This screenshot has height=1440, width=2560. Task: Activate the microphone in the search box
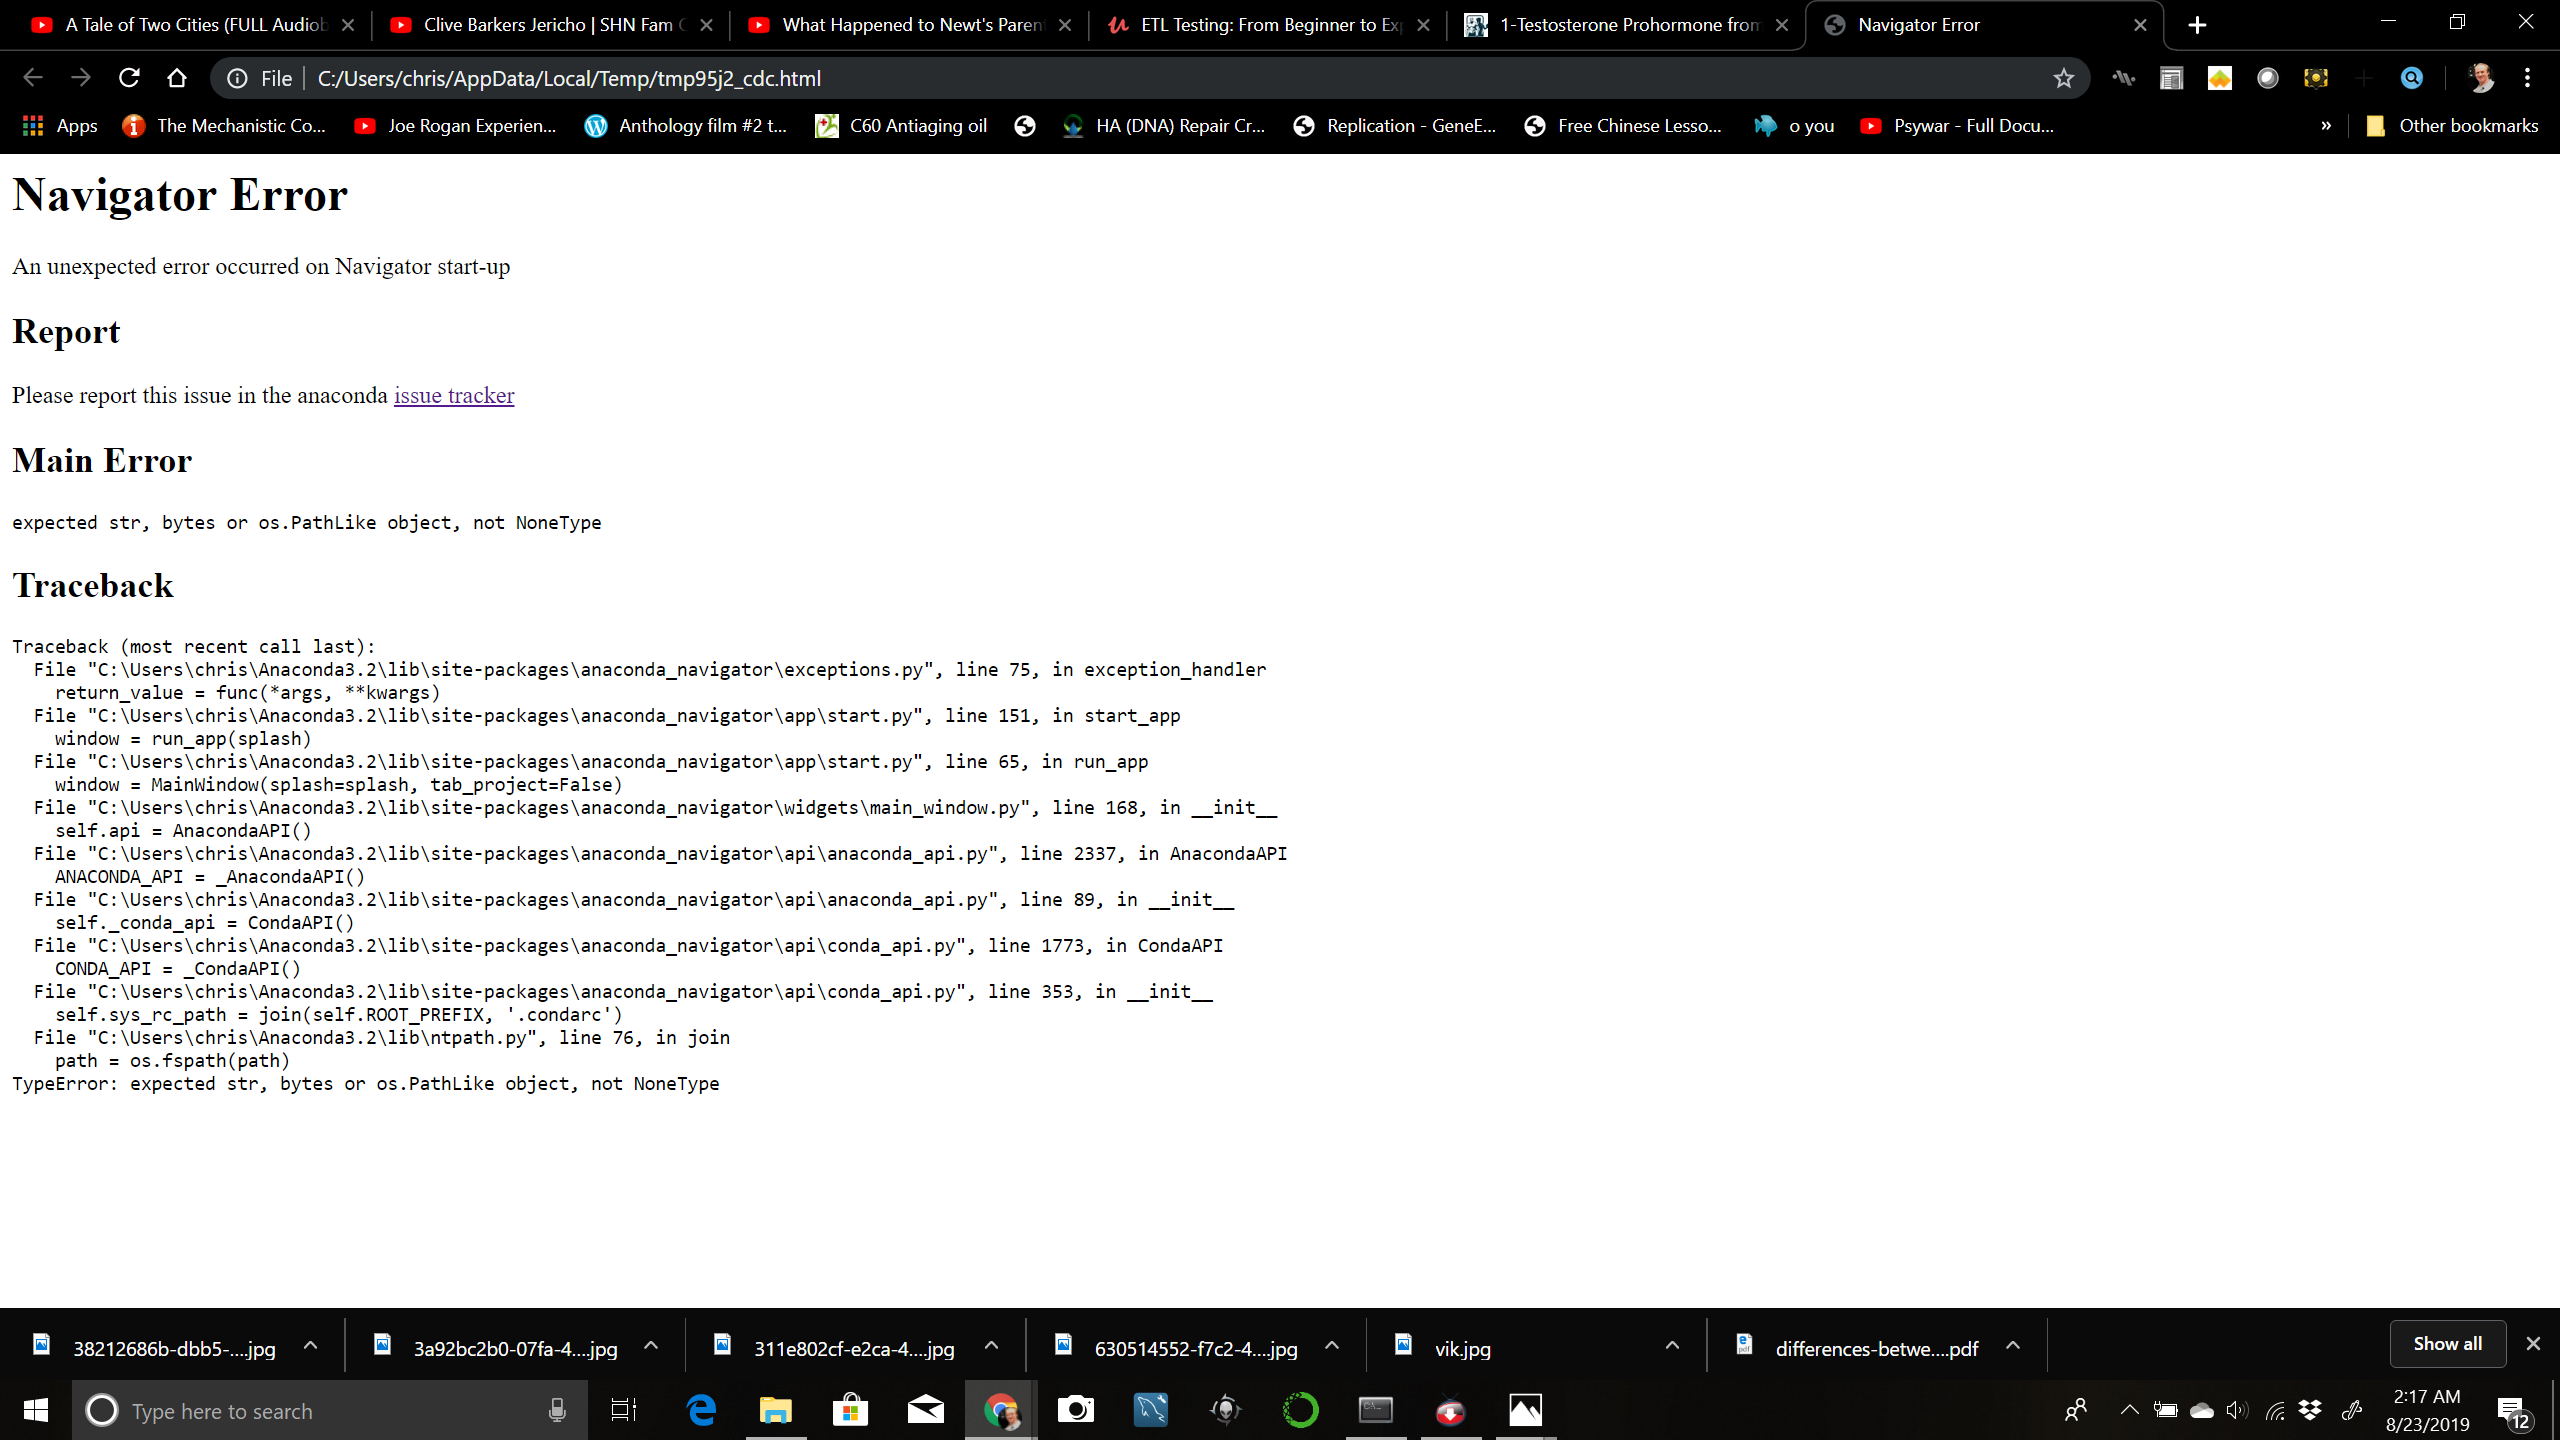557,1410
